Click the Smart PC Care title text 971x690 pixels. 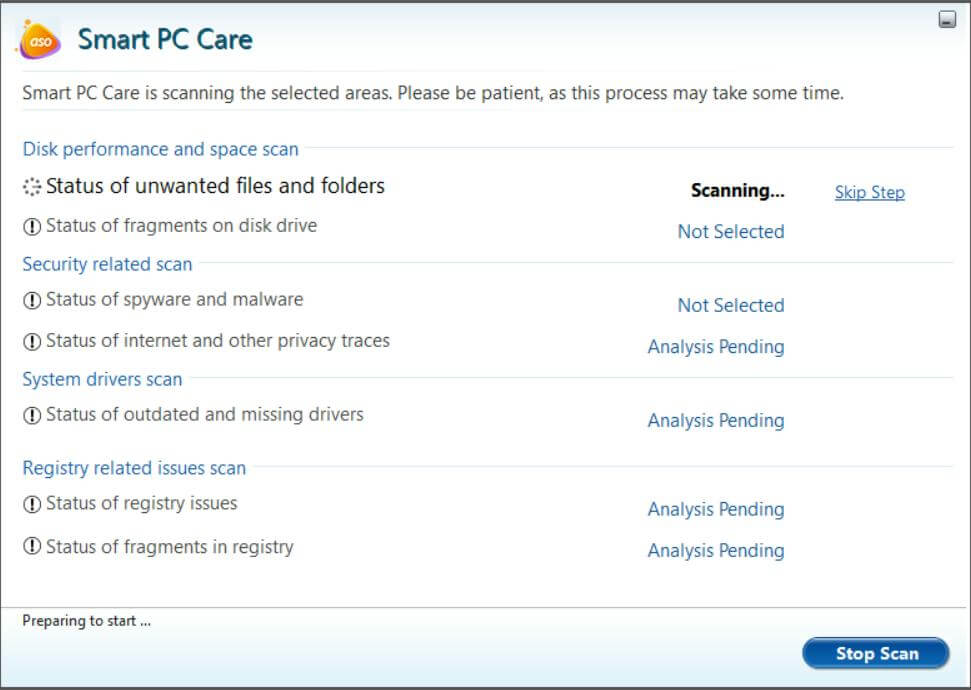click(165, 40)
